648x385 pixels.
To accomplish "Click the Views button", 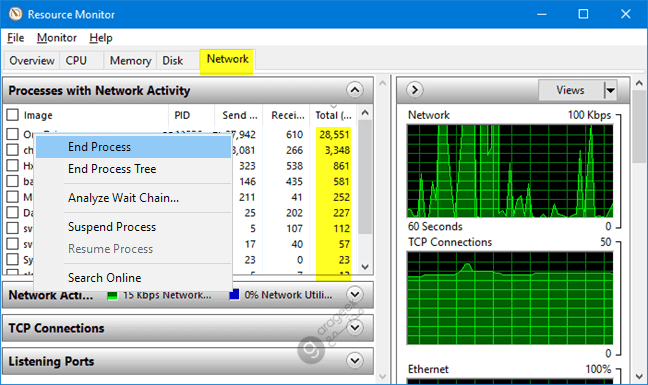I will [x=570, y=90].
